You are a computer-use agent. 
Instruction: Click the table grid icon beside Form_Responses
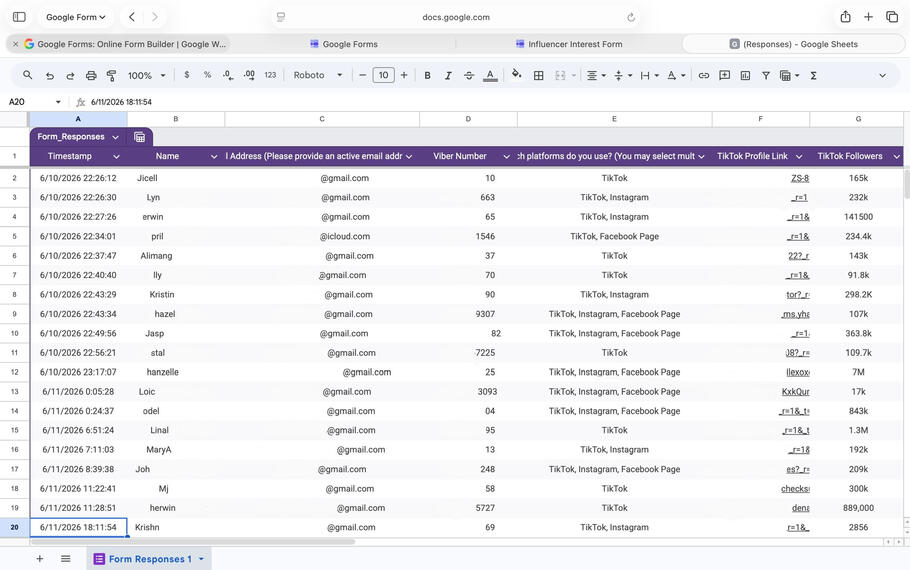click(139, 137)
